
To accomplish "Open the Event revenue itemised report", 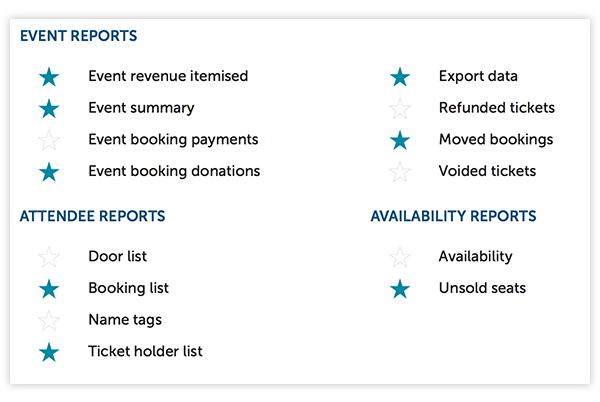I will tap(168, 76).
